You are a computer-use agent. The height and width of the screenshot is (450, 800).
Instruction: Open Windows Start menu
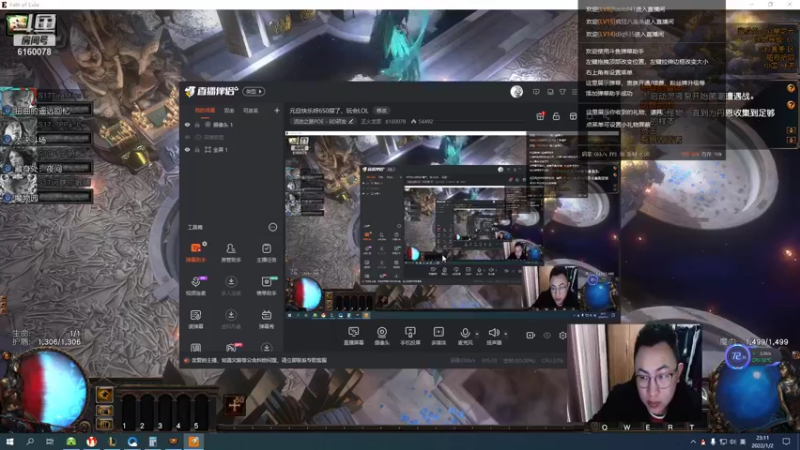(x=10, y=442)
